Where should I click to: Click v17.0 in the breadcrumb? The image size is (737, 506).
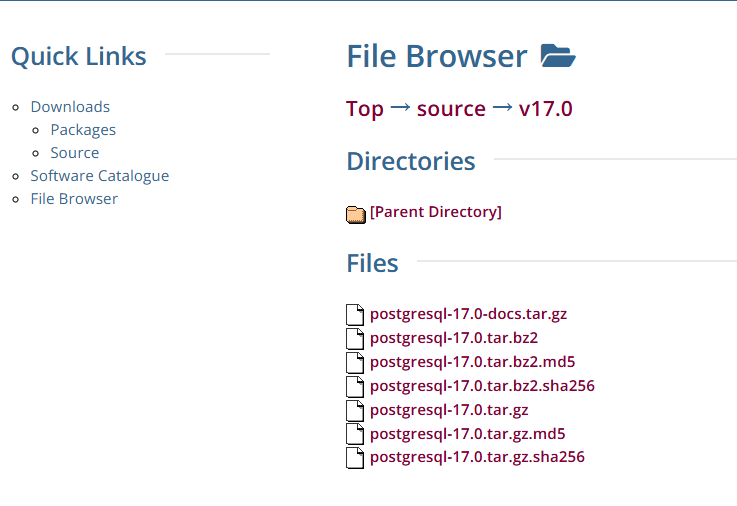coord(546,109)
